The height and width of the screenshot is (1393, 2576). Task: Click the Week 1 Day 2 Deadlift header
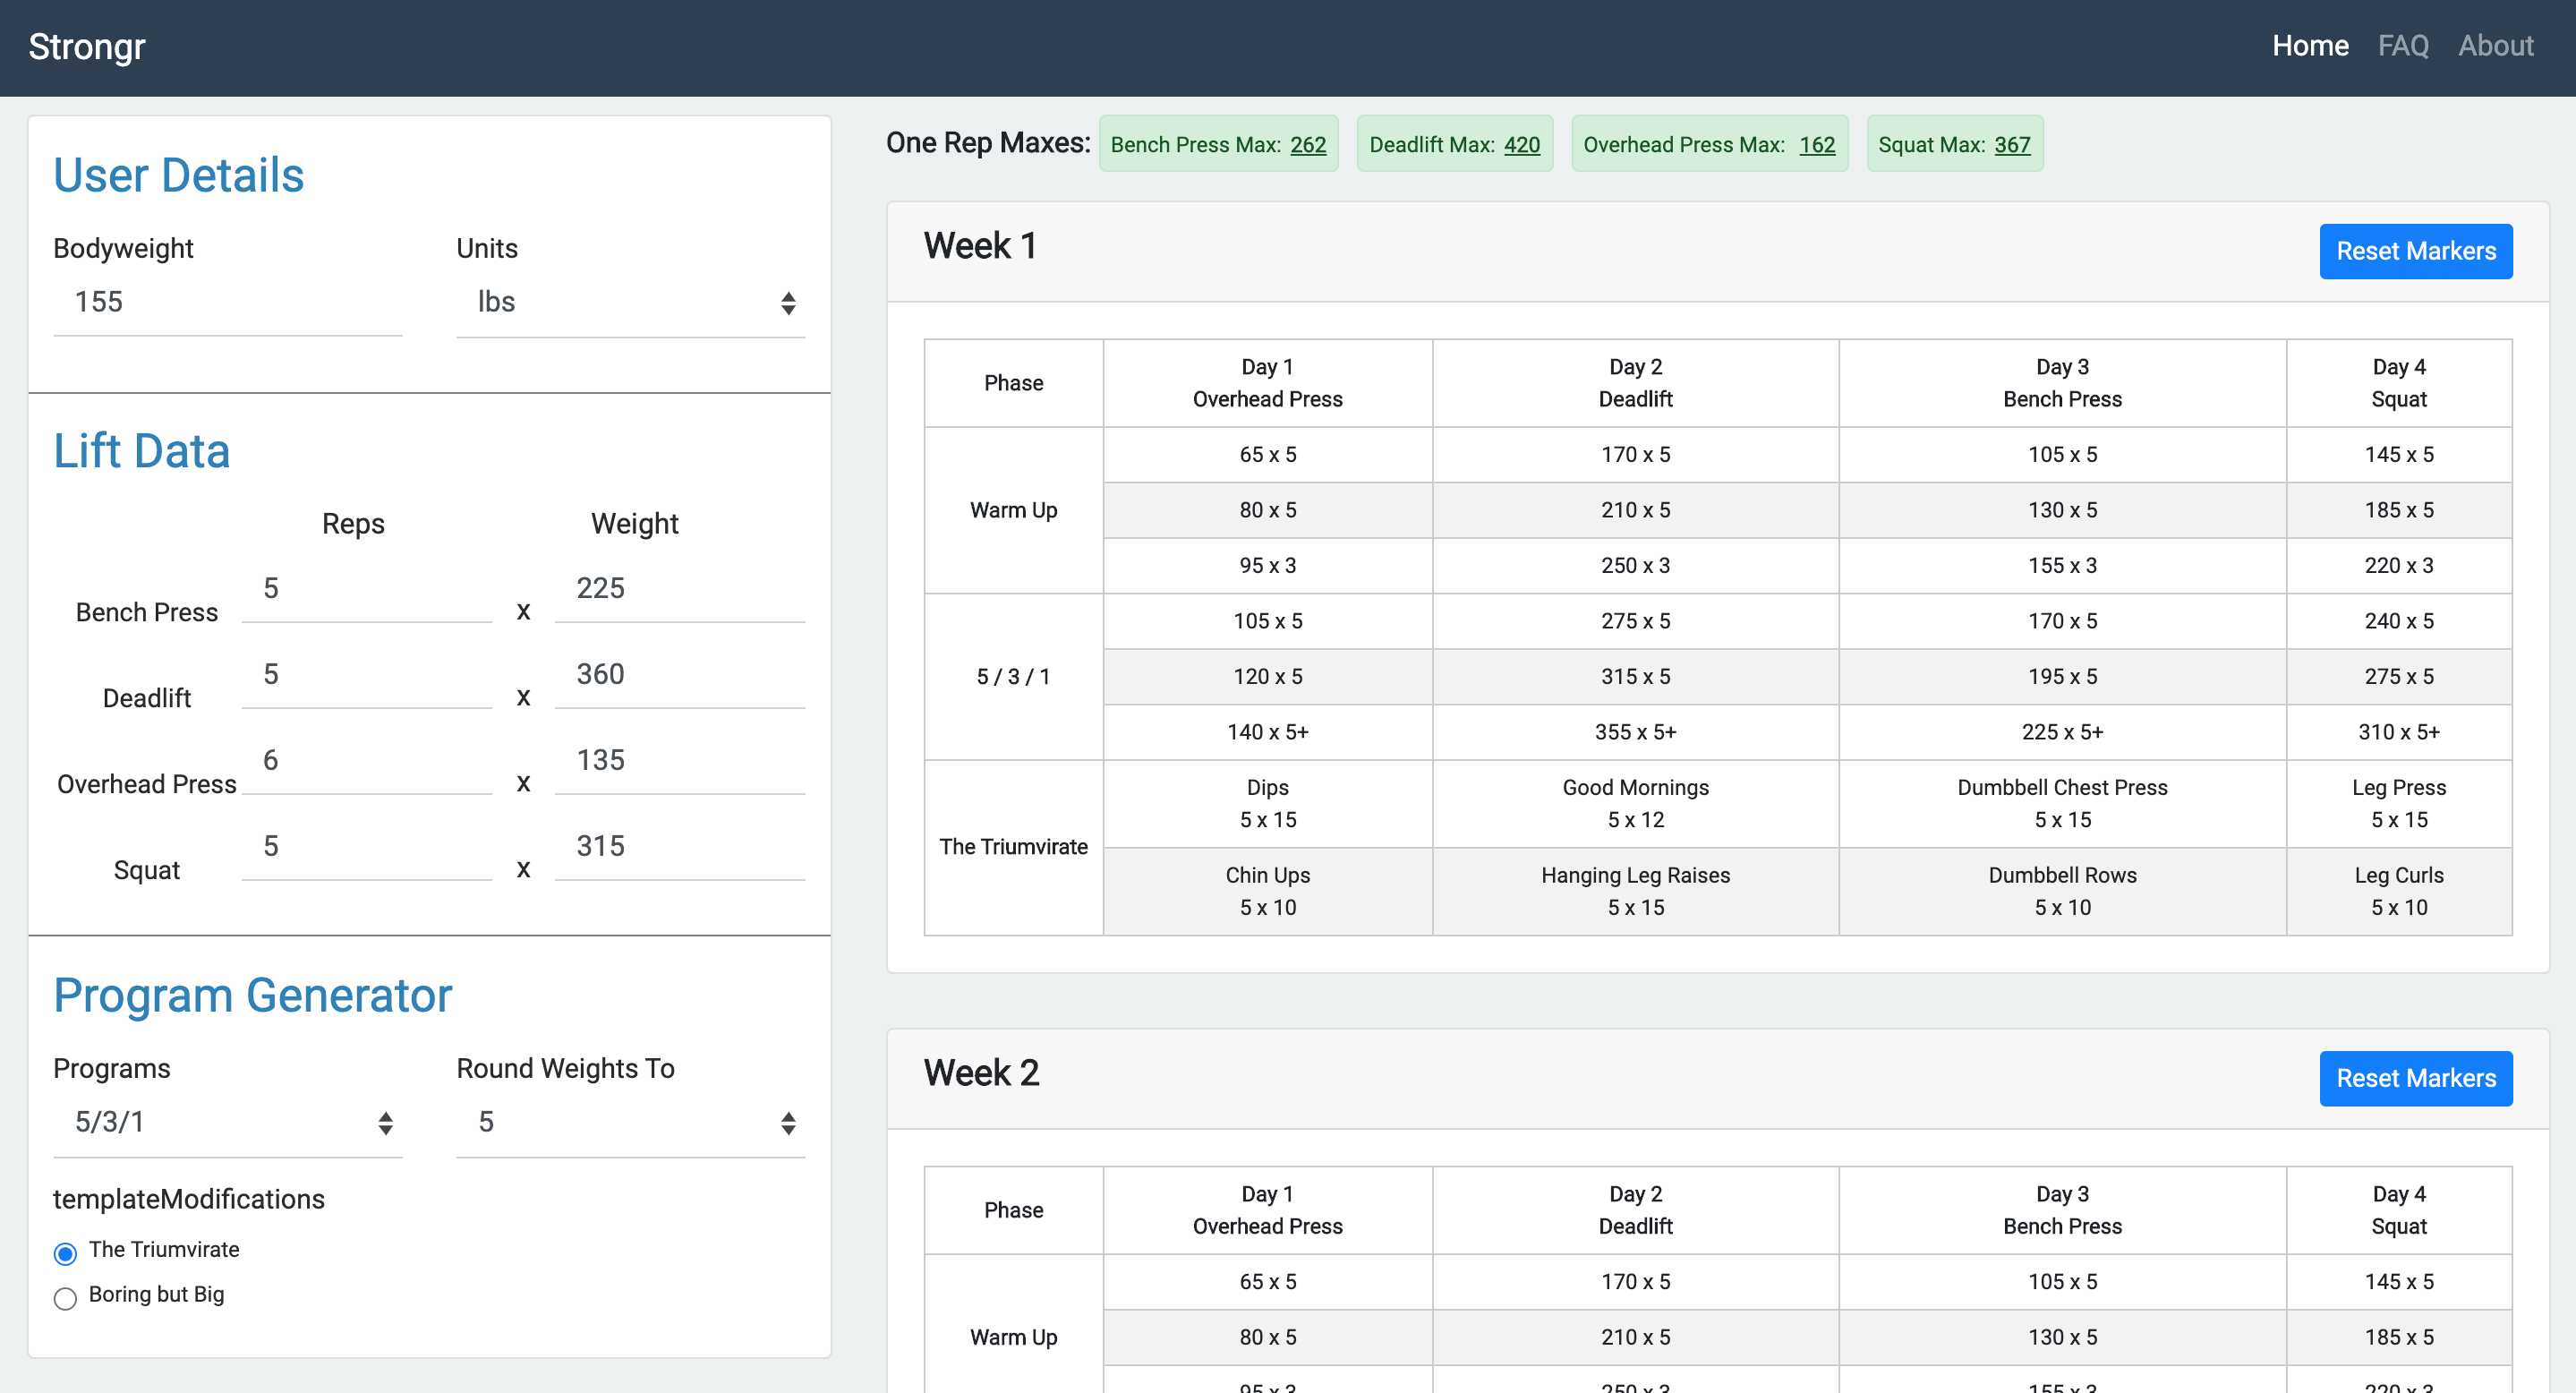click(1635, 383)
